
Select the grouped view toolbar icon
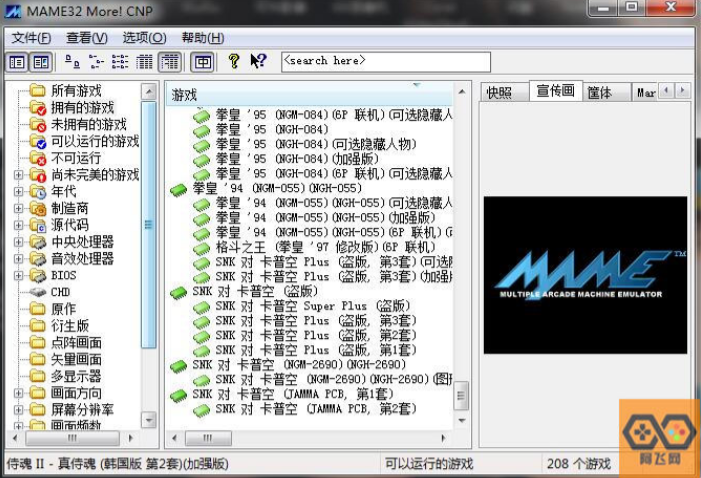pos(169,62)
